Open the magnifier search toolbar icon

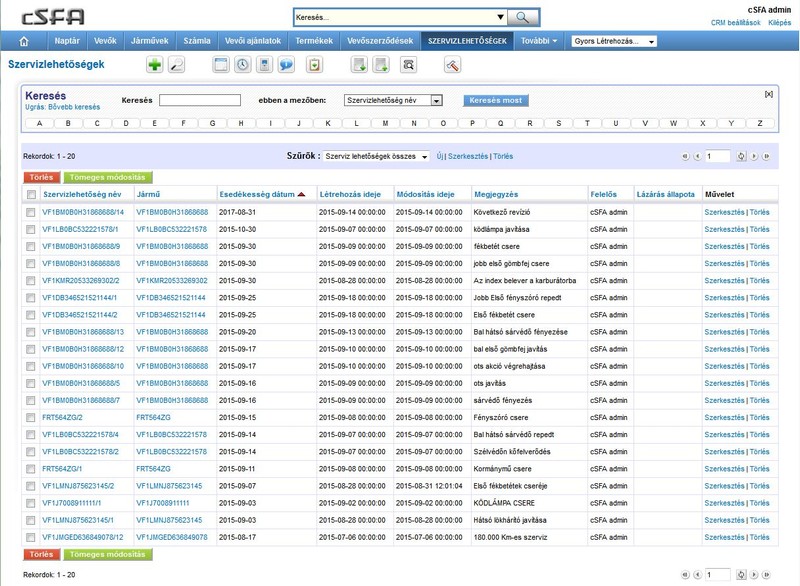point(177,65)
